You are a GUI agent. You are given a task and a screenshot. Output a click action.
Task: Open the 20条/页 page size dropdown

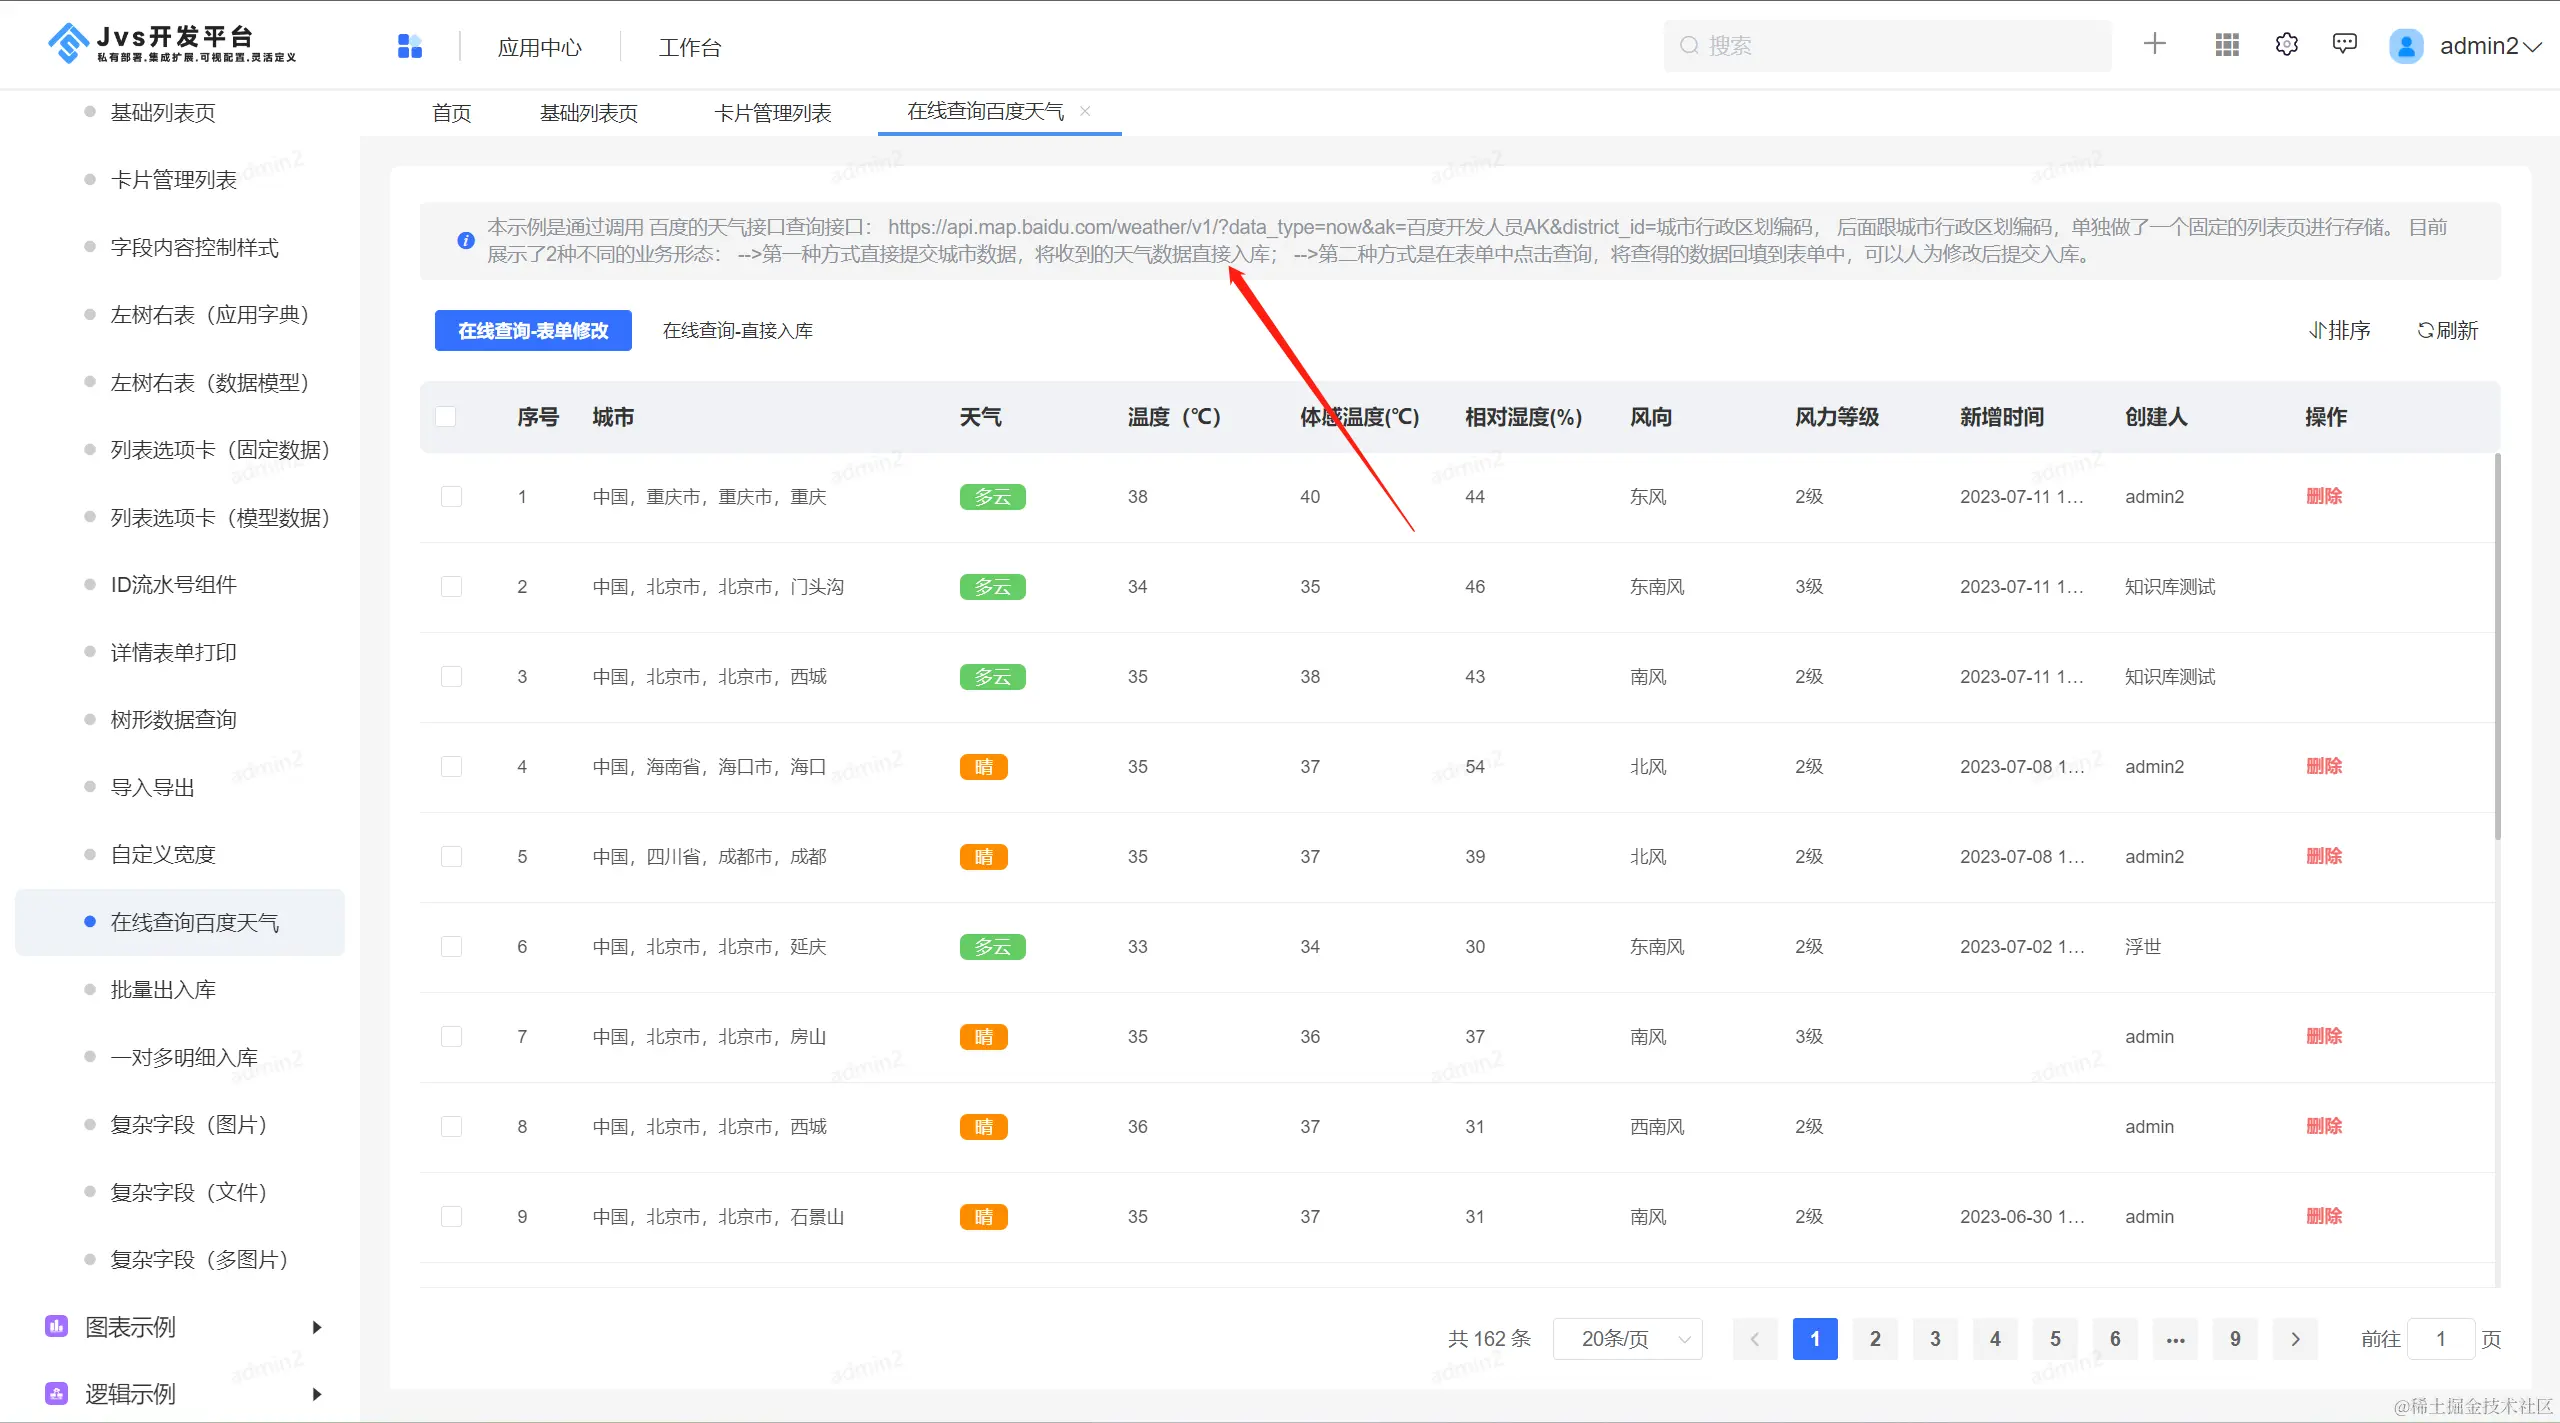tap(1627, 1339)
